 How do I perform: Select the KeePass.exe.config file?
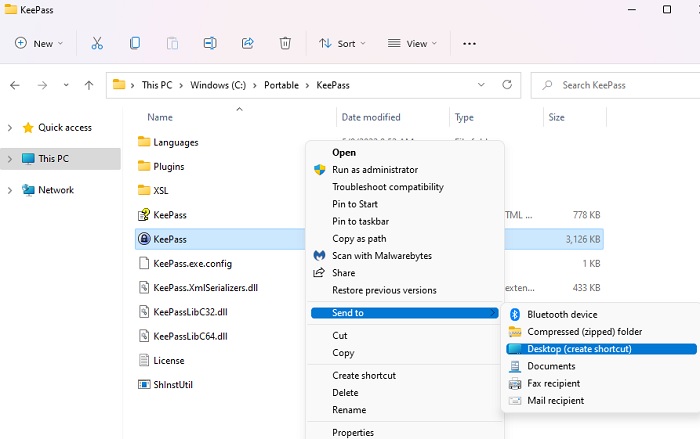click(192, 263)
